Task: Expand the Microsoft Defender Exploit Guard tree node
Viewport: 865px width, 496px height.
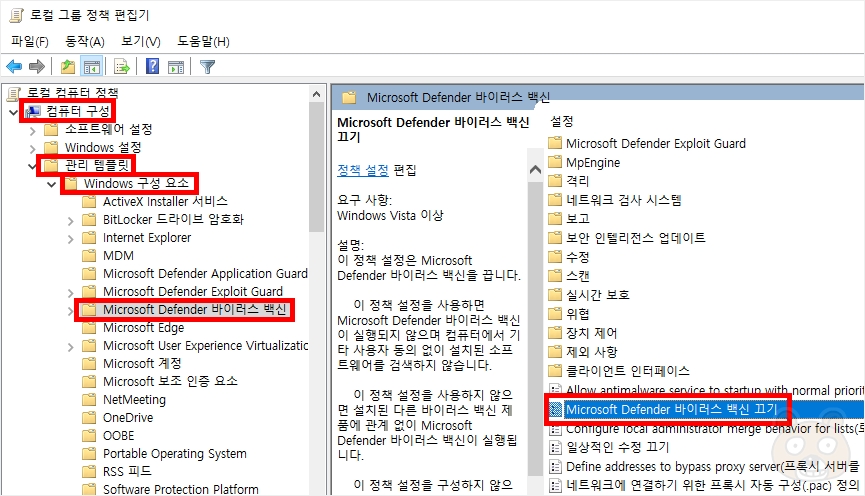Action: [x=71, y=292]
